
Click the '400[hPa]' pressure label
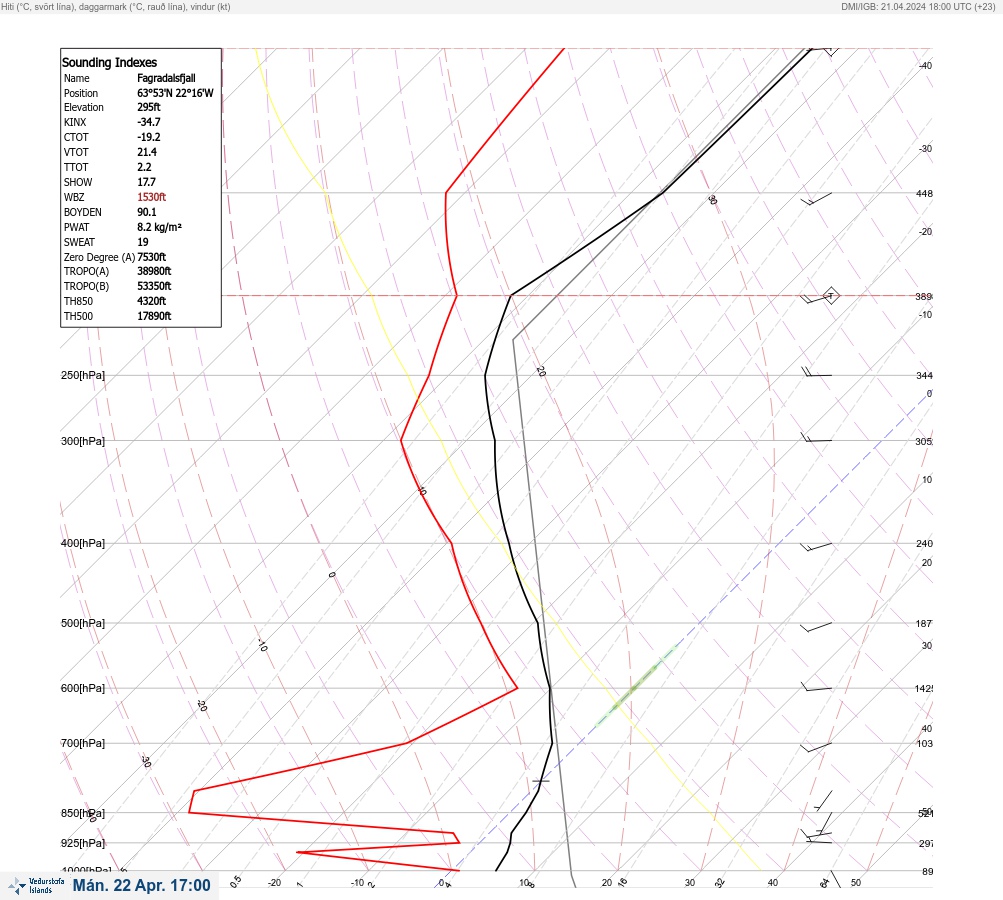pos(83,543)
